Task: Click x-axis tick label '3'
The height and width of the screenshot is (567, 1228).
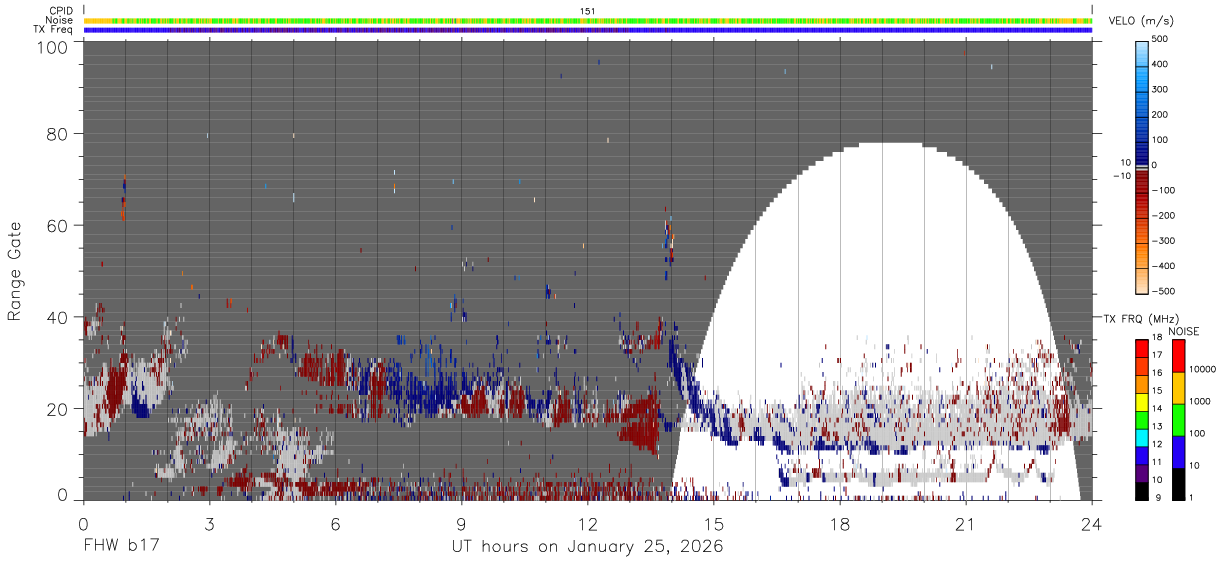Action: point(209,524)
